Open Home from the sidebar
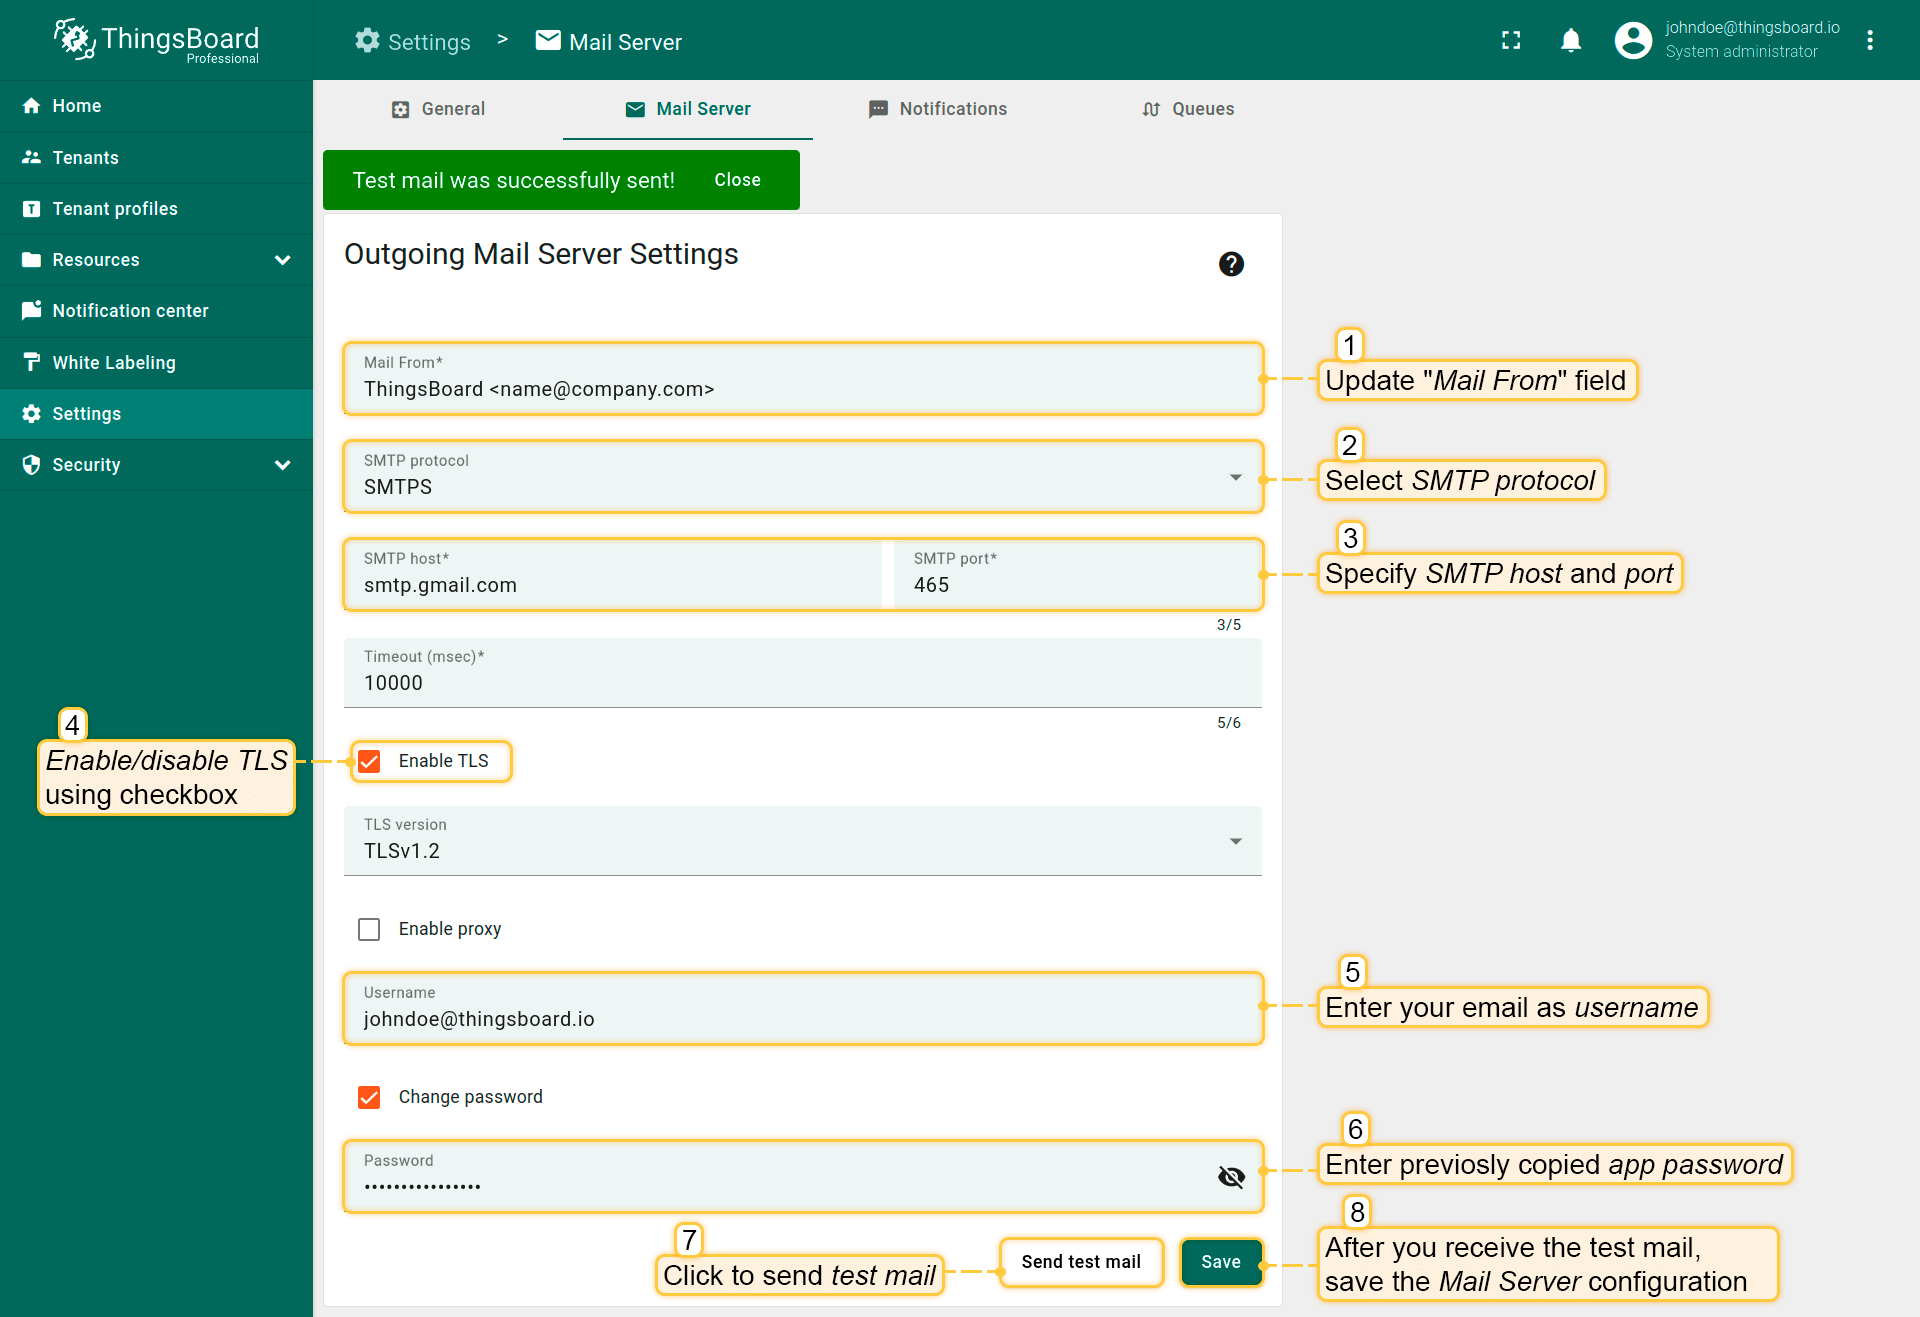1920x1317 pixels. [77, 106]
